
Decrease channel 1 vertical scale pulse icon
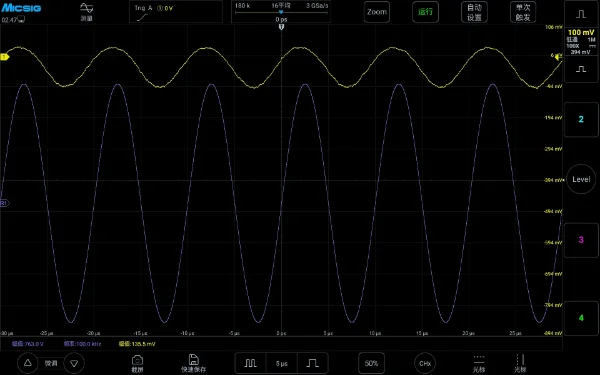[x=581, y=69]
